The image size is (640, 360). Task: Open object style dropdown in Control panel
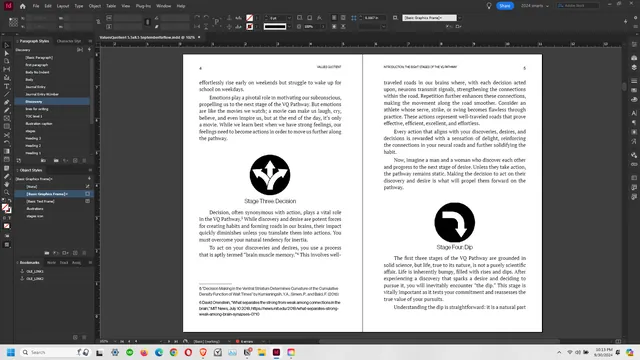pyautogui.click(x=460, y=18)
